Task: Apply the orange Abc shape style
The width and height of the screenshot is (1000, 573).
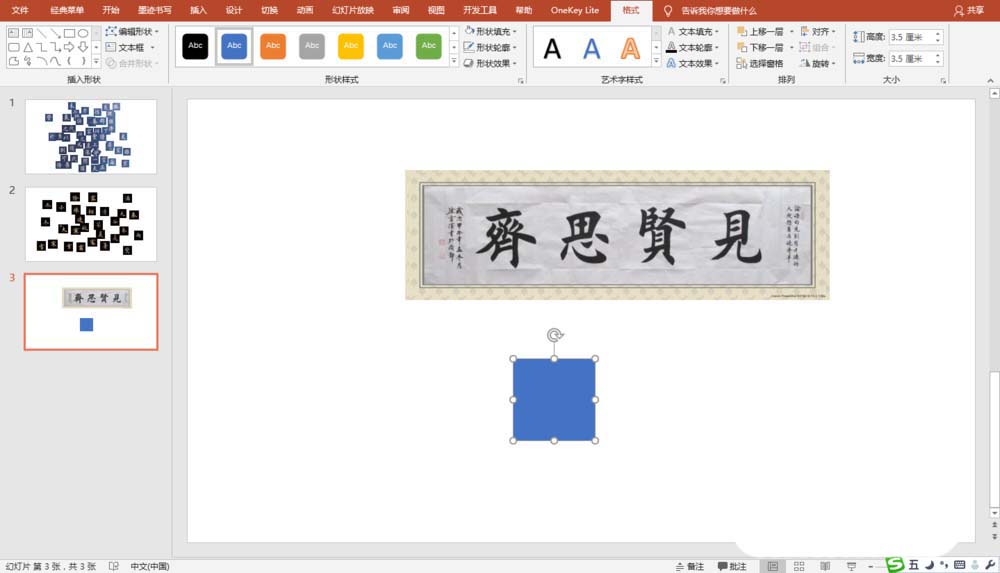Action: [x=273, y=46]
